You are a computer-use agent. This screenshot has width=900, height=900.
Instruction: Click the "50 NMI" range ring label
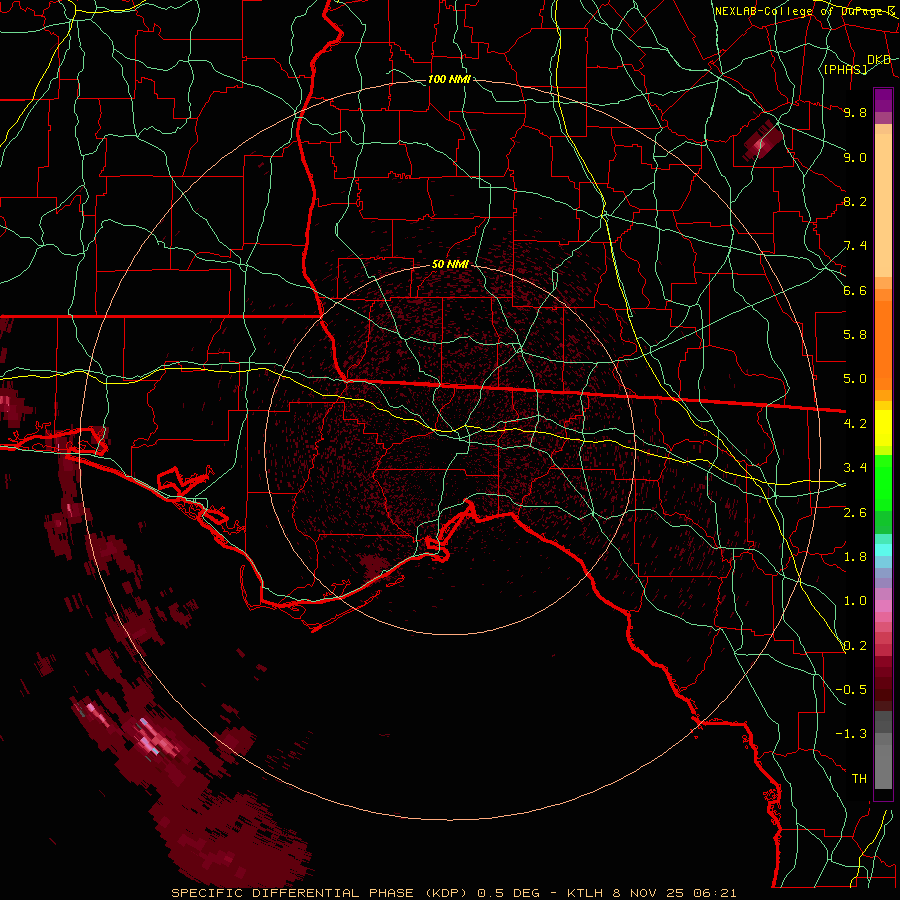click(450, 265)
